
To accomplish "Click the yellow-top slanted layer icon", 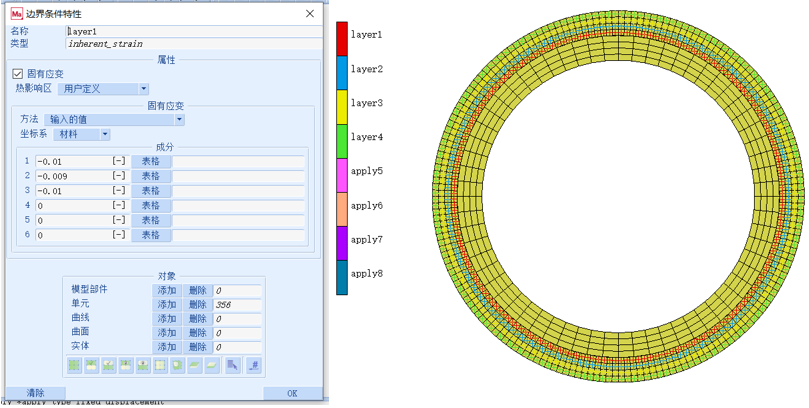I will click(x=212, y=365).
